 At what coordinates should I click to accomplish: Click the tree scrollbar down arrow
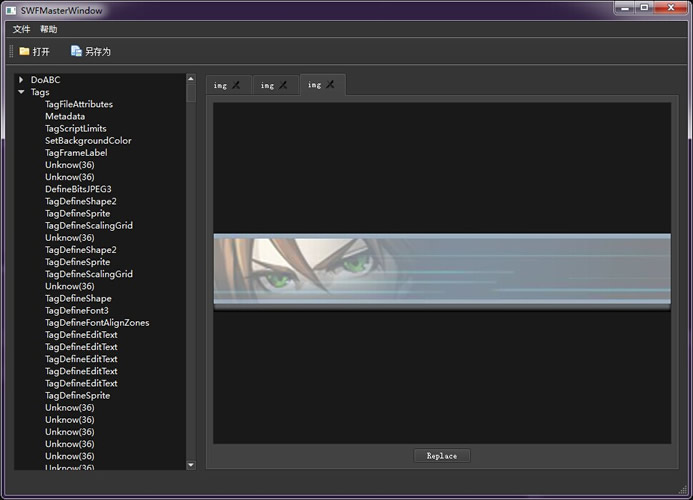[191, 464]
